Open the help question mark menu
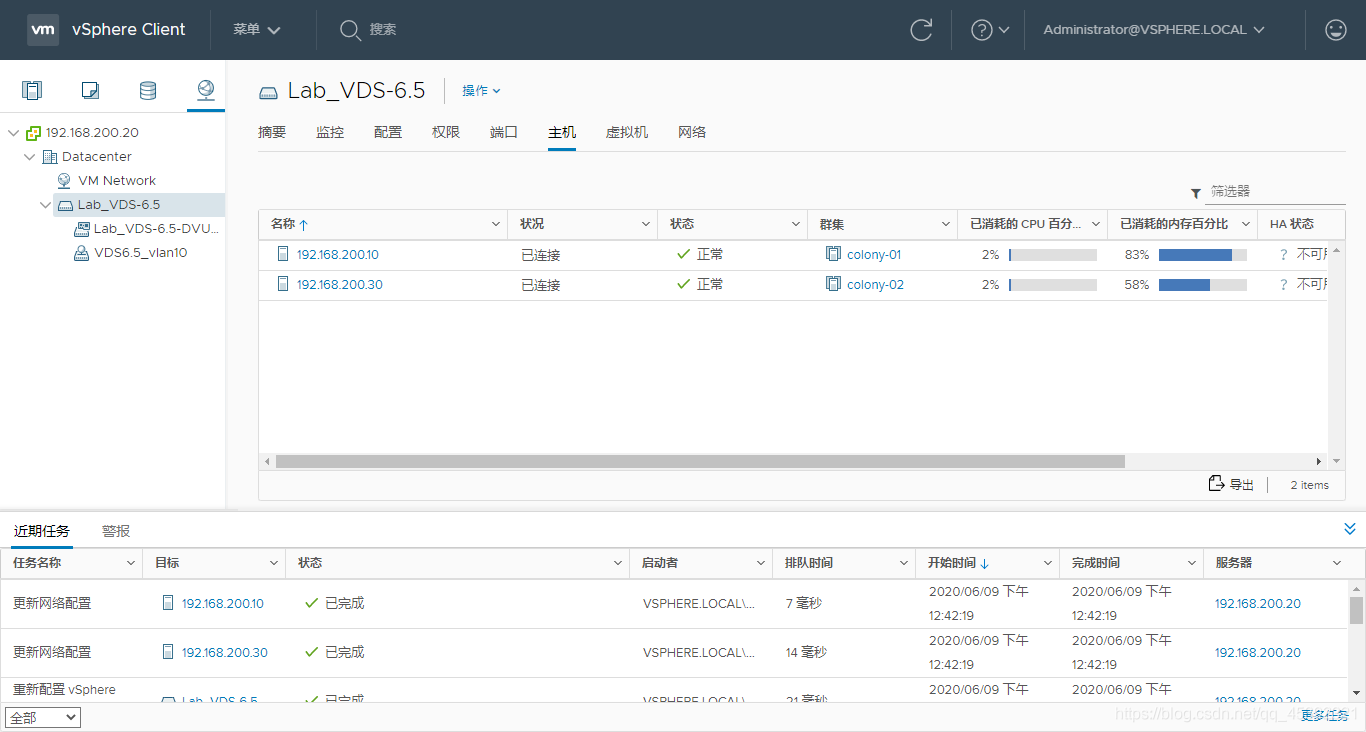The image size is (1366, 732). pyautogui.click(x=990, y=30)
